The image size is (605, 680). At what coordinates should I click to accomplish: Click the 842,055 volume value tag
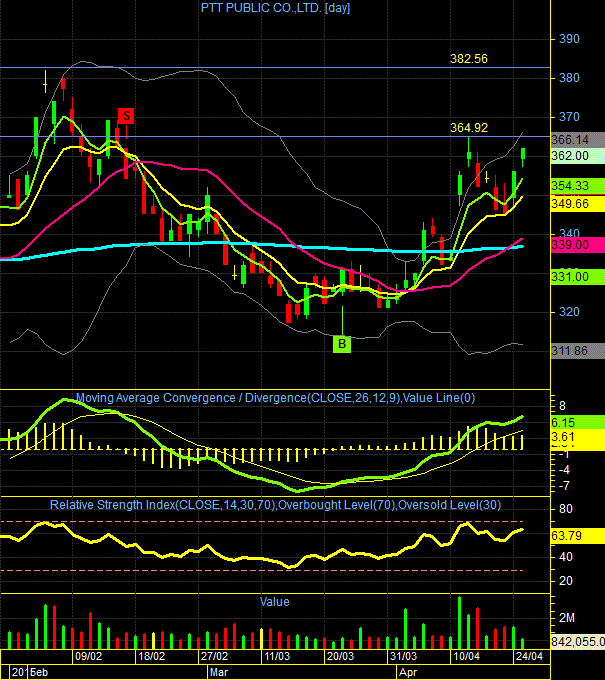coord(578,641)
